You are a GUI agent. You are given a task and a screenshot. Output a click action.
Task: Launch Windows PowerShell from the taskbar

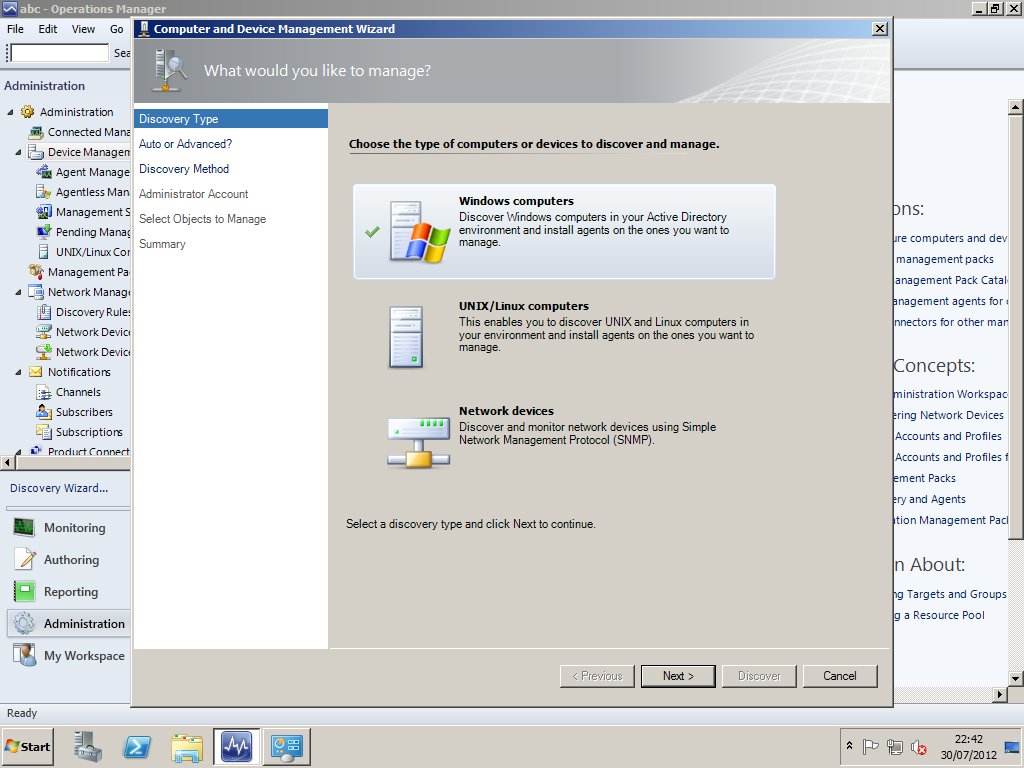click(x=137, y=746)
